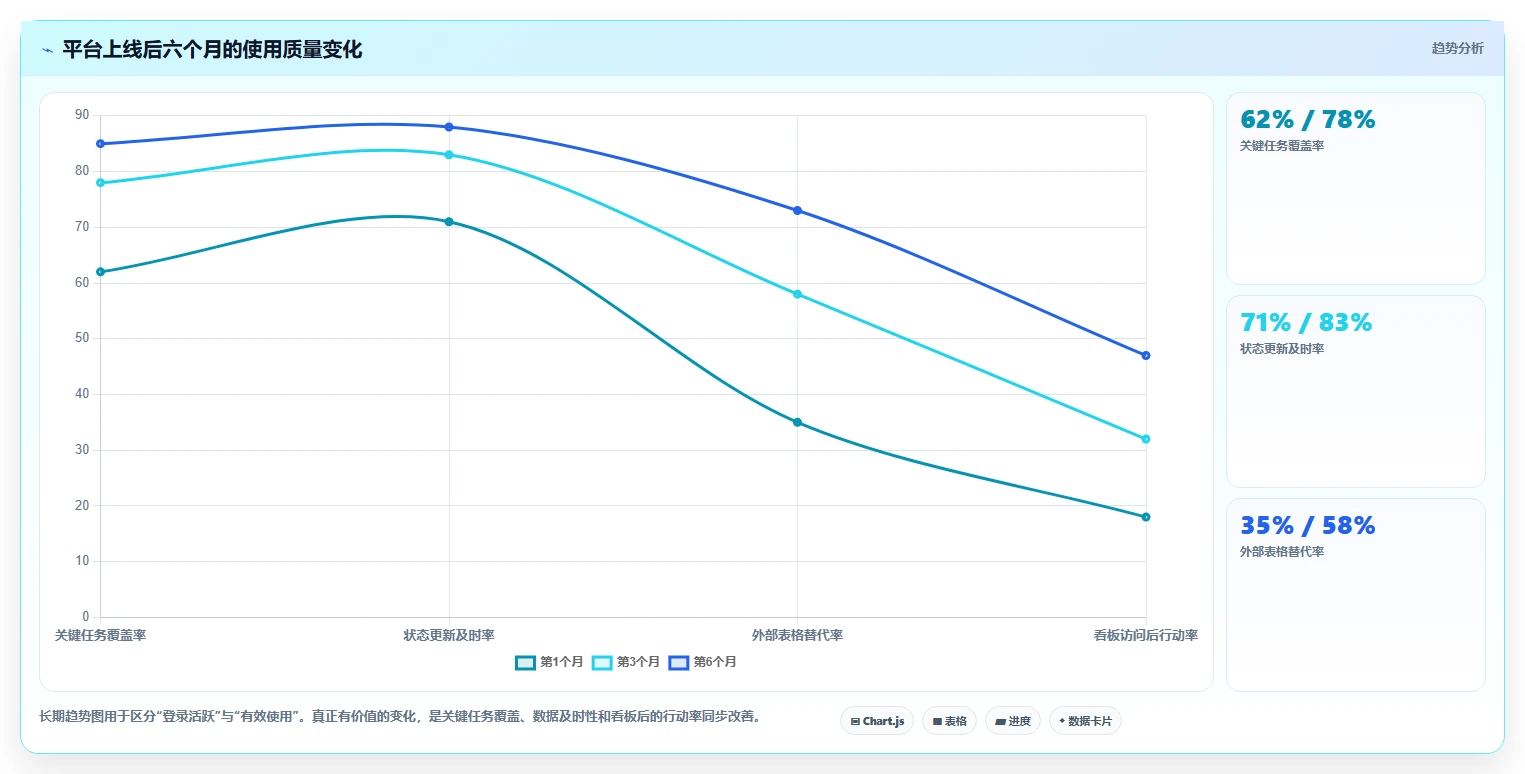The width and height of the screenshot is (1525, 774).
Task: Click the y-axis value 90
Action: coord(82,115)
